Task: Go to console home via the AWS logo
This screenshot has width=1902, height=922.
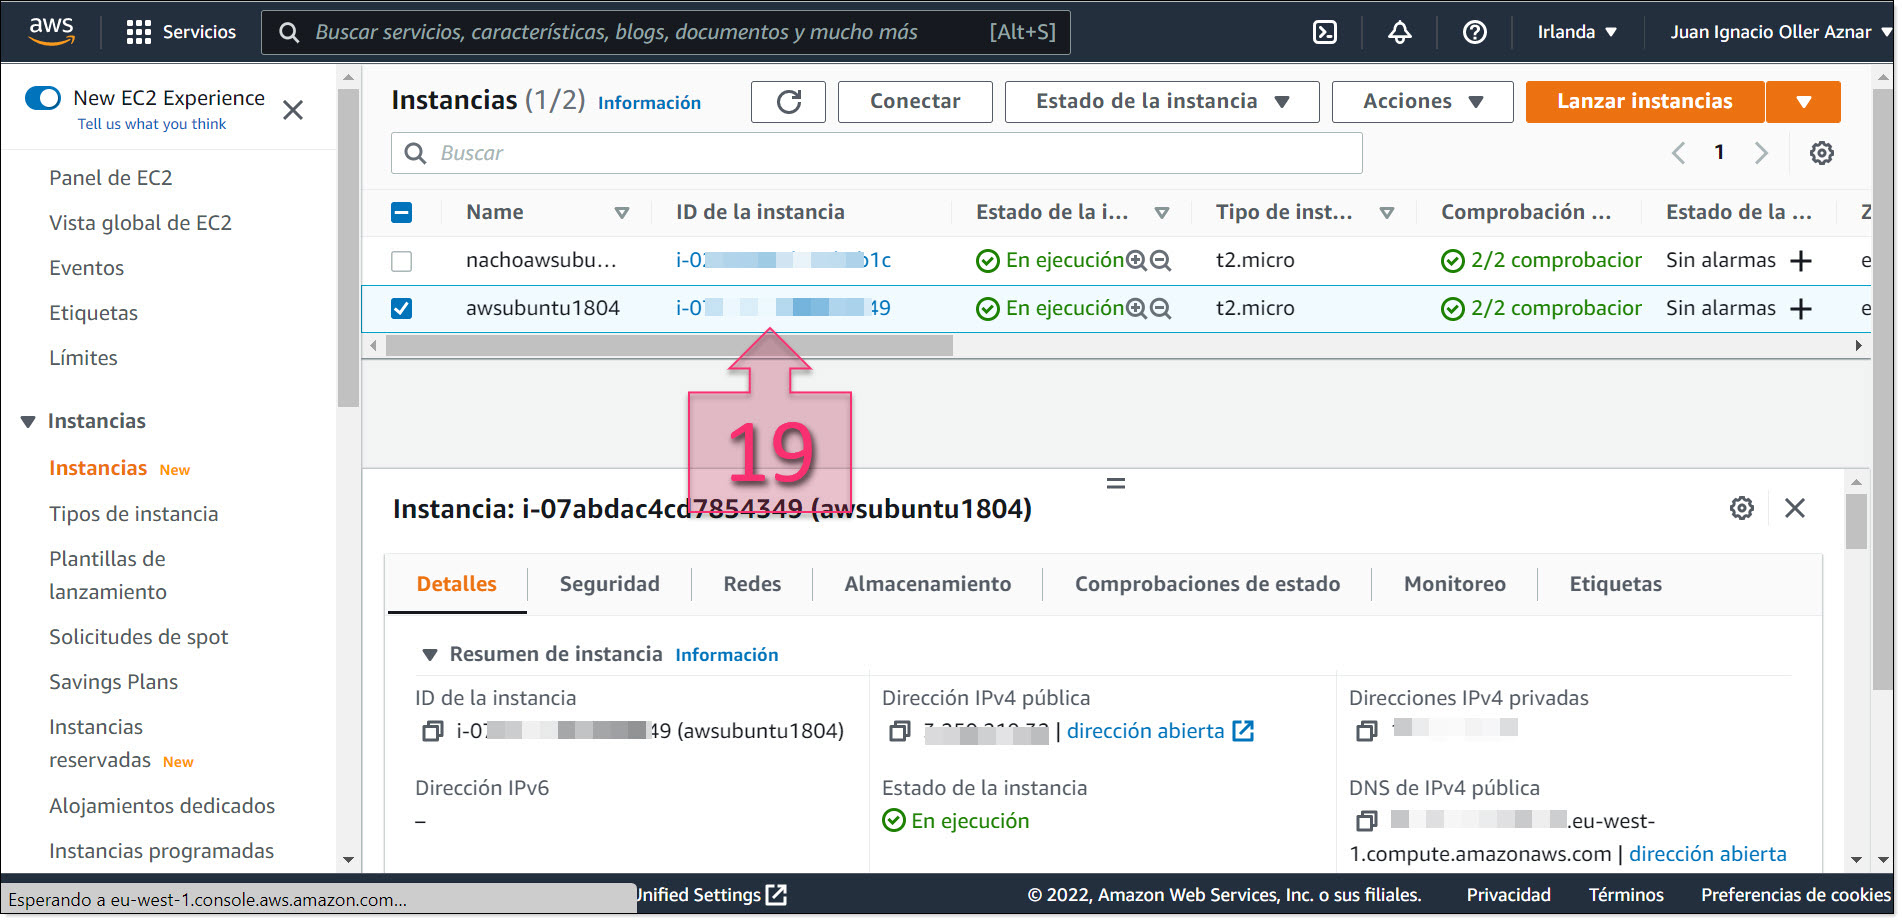Action: 52,31
